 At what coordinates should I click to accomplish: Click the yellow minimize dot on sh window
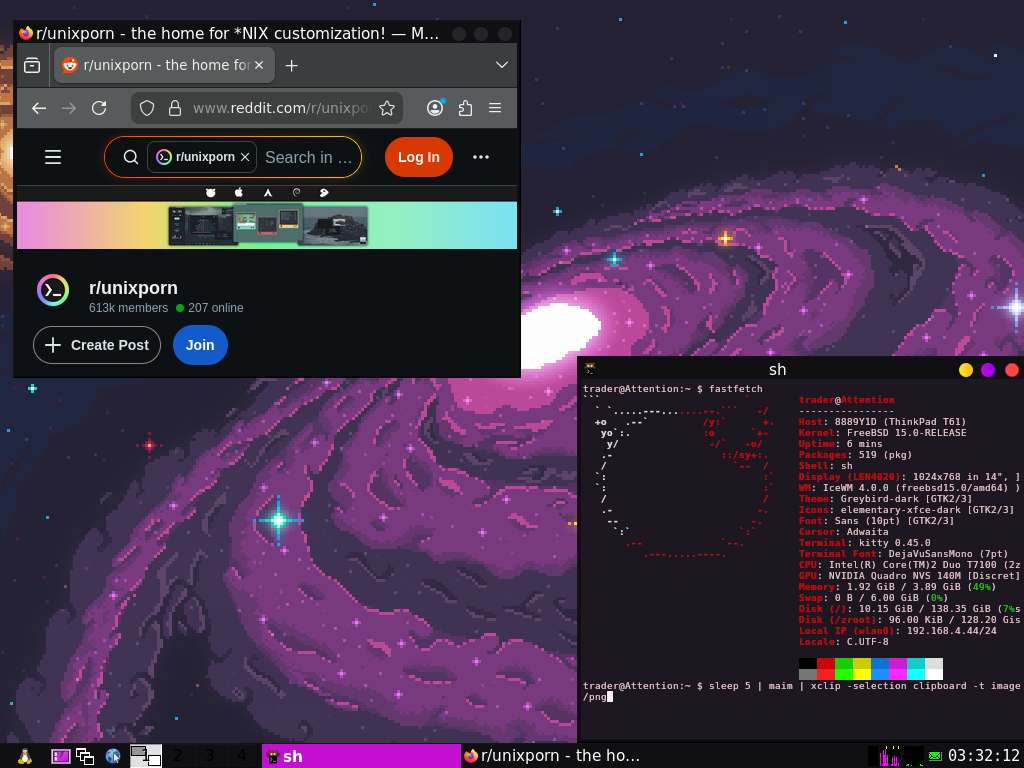pos(965,370)
